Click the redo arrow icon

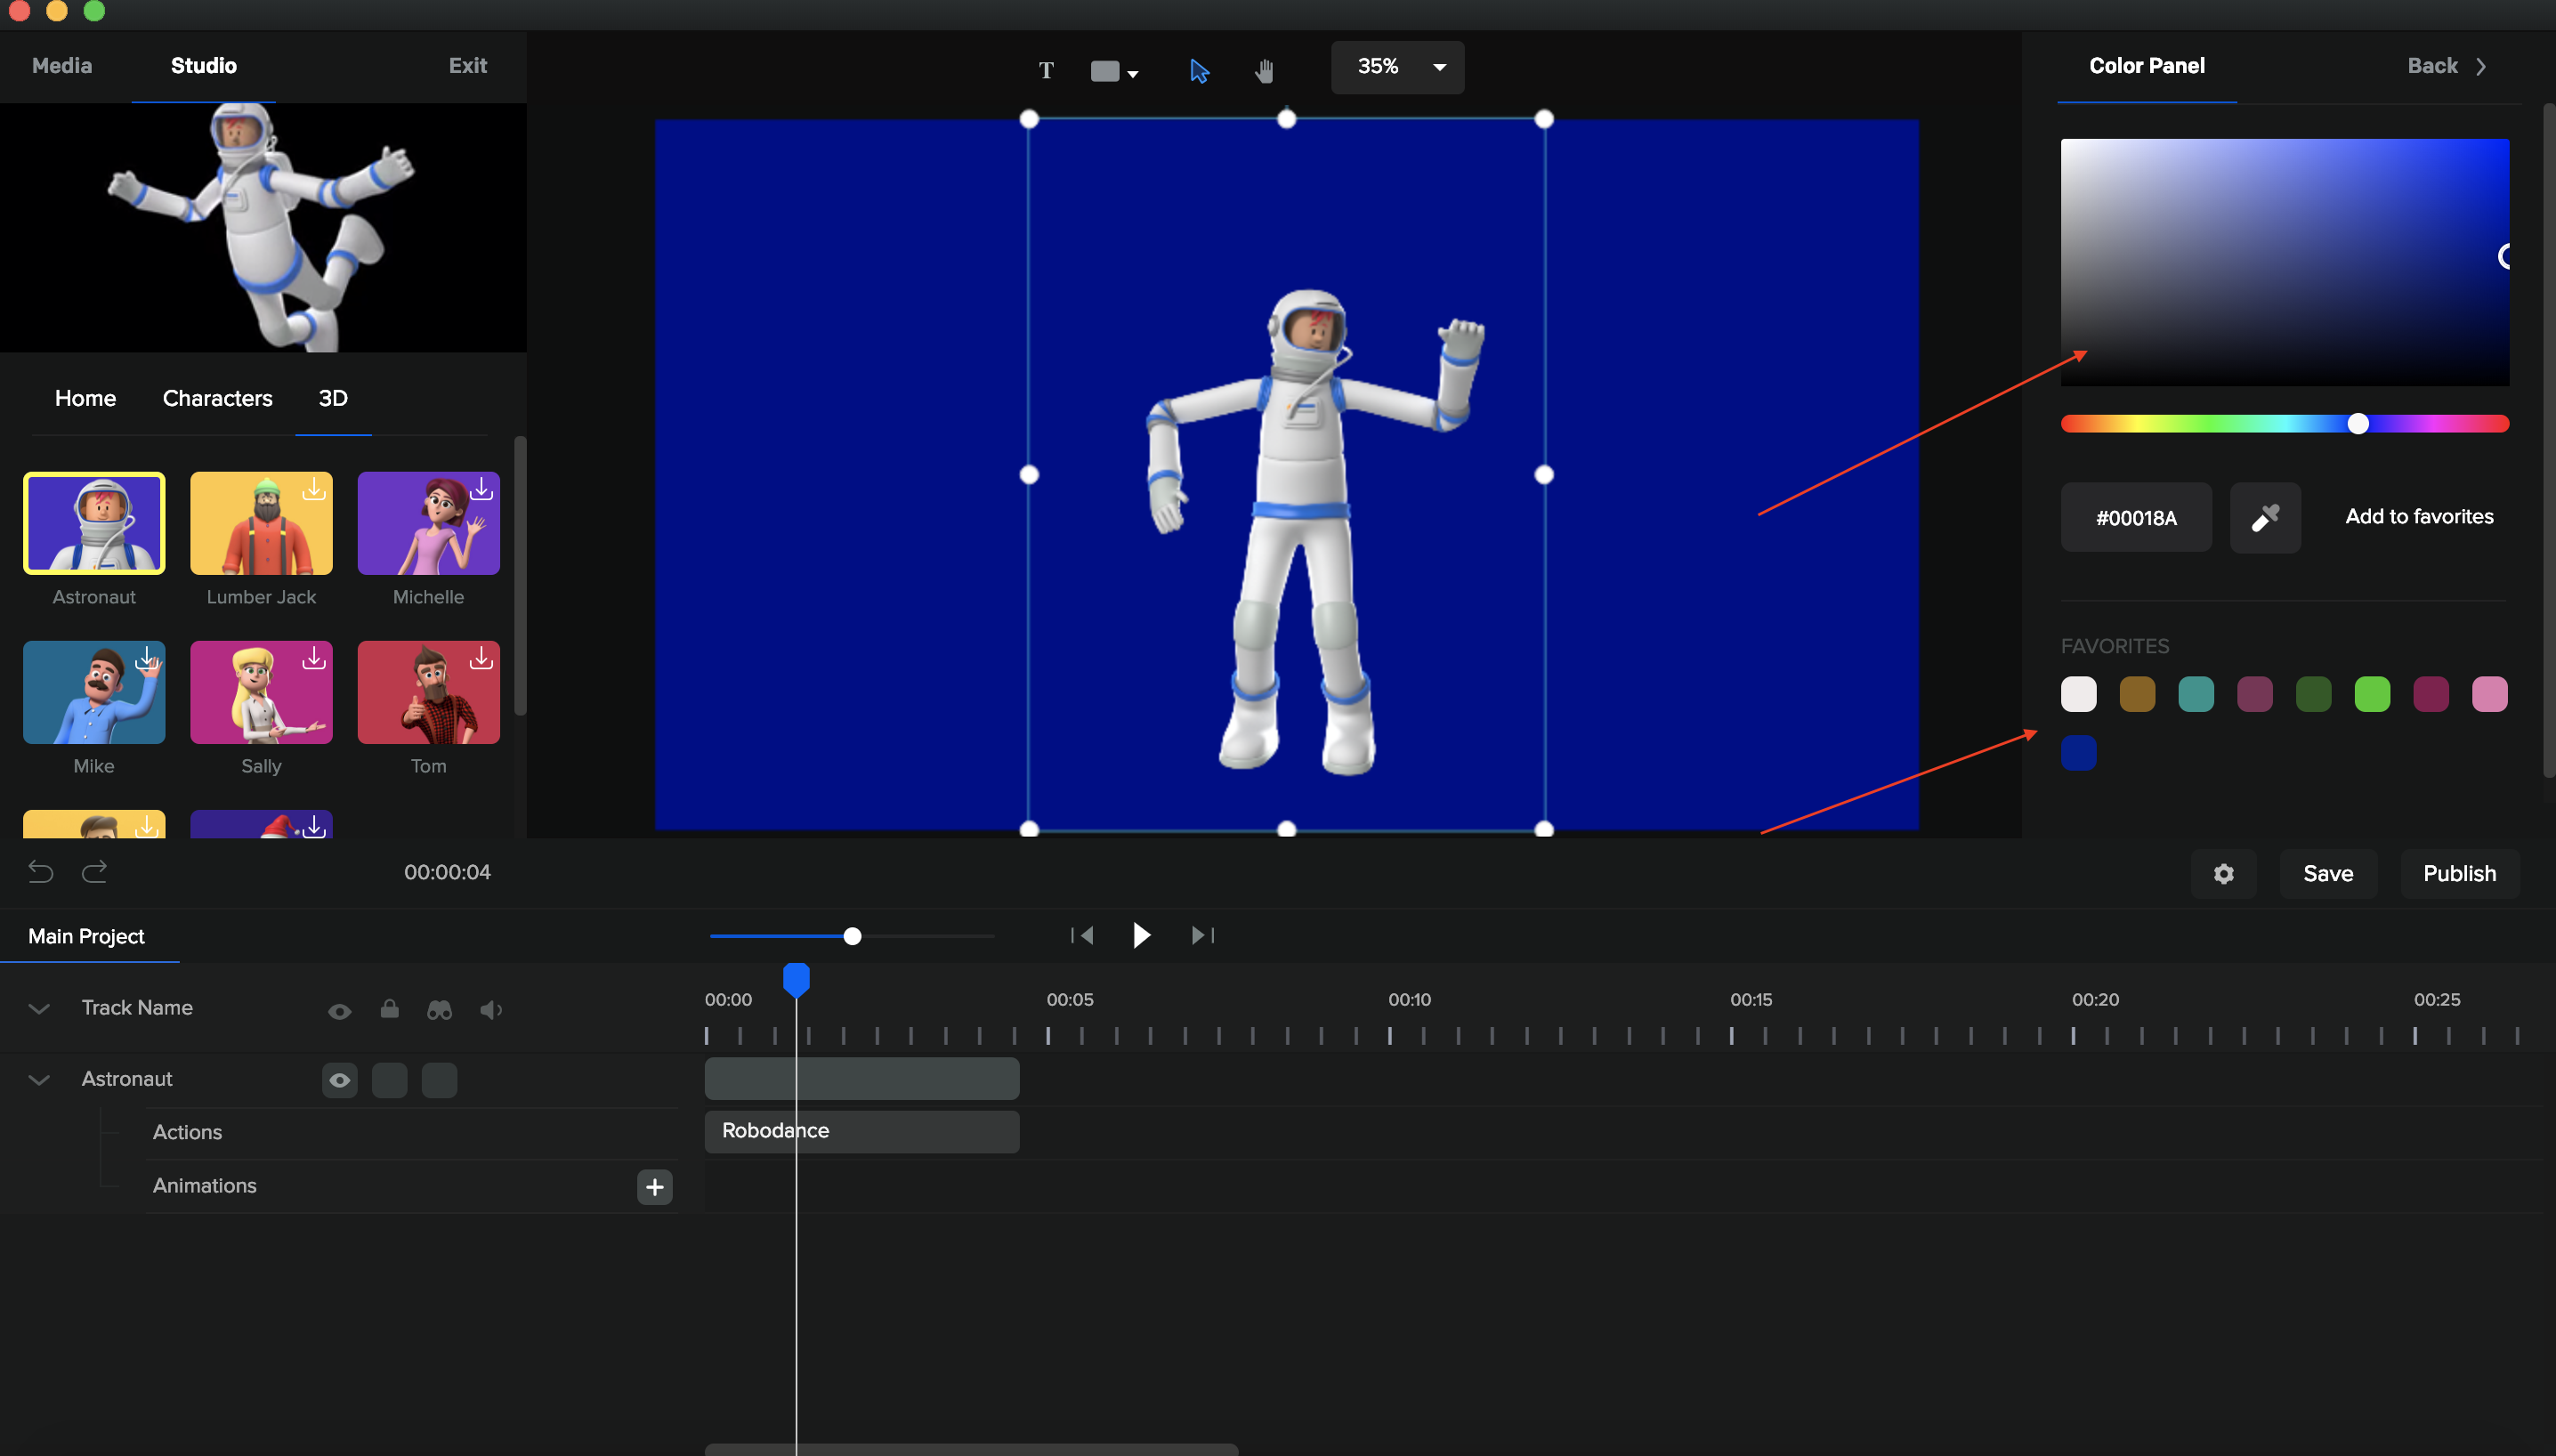(95, 872)
